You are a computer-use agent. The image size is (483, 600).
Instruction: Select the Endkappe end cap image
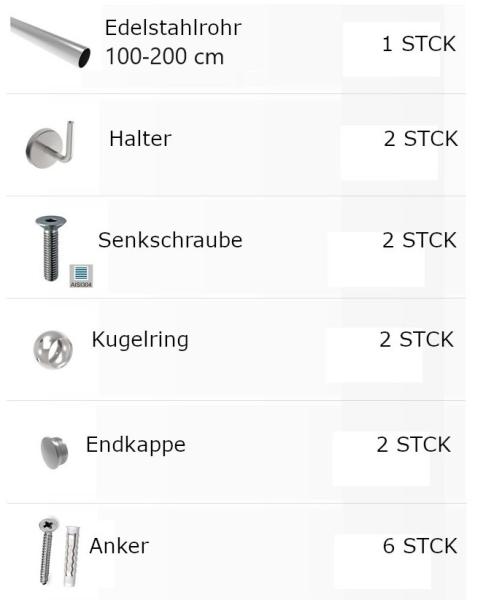pos(54,453)
